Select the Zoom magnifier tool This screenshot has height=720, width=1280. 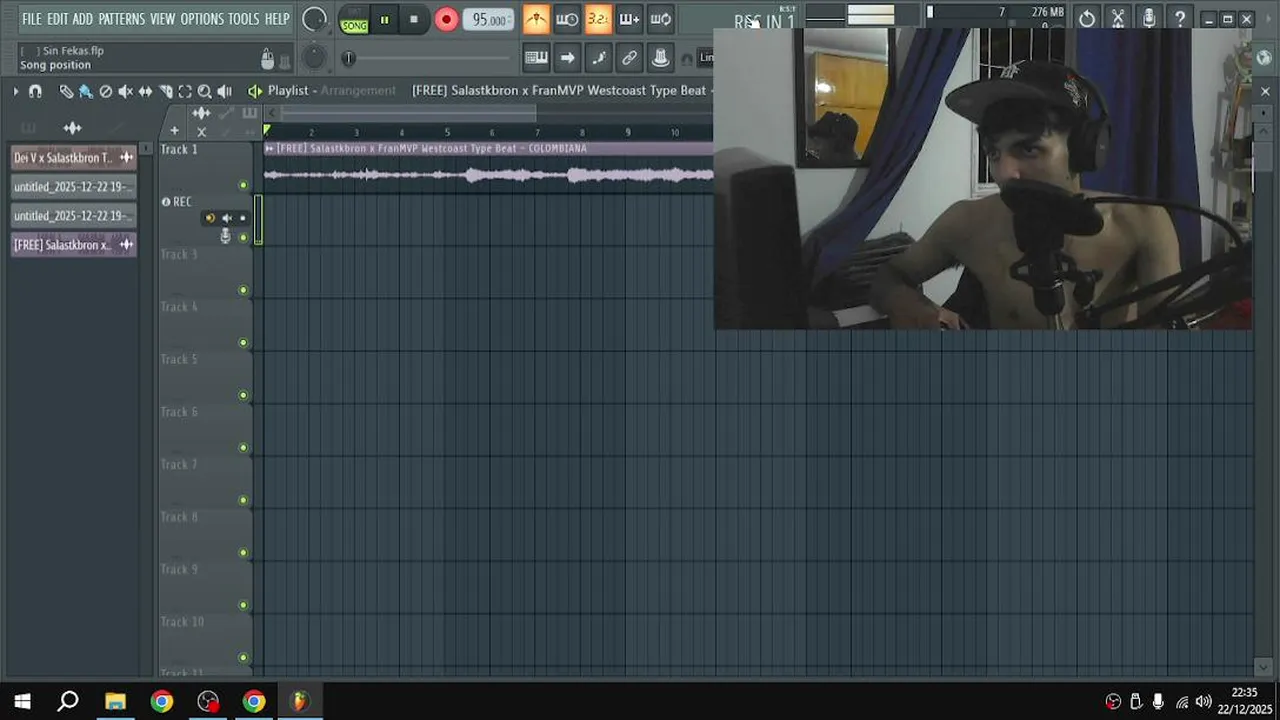[x=205, y=91]
